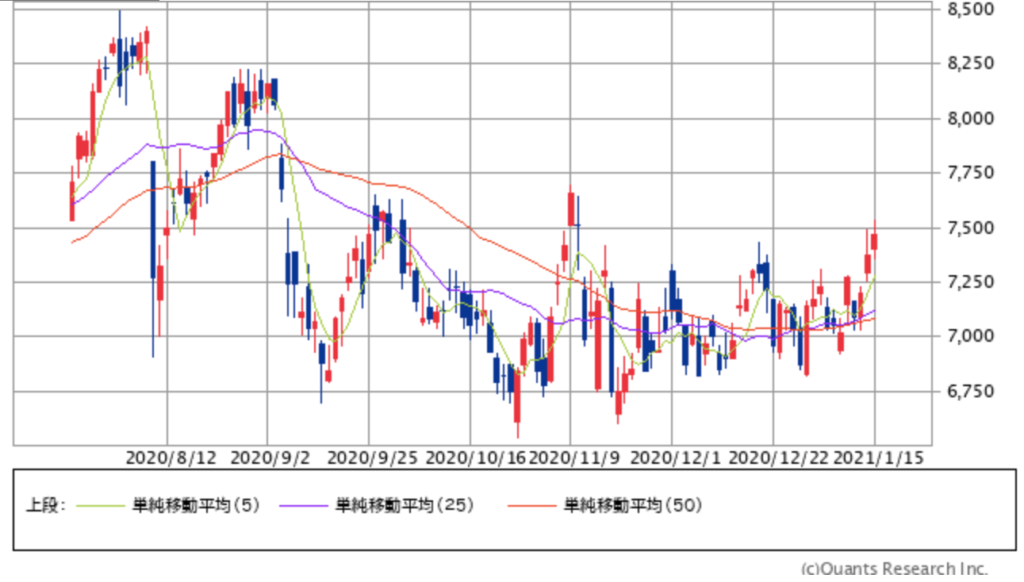
Task: Click the 2021/1/15 date label
Action: click(879, 457)
